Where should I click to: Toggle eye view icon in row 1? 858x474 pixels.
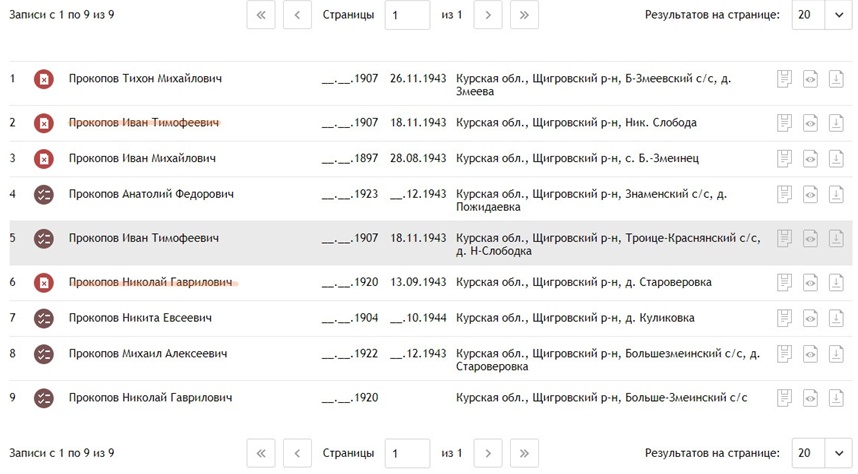click(810, 79)
